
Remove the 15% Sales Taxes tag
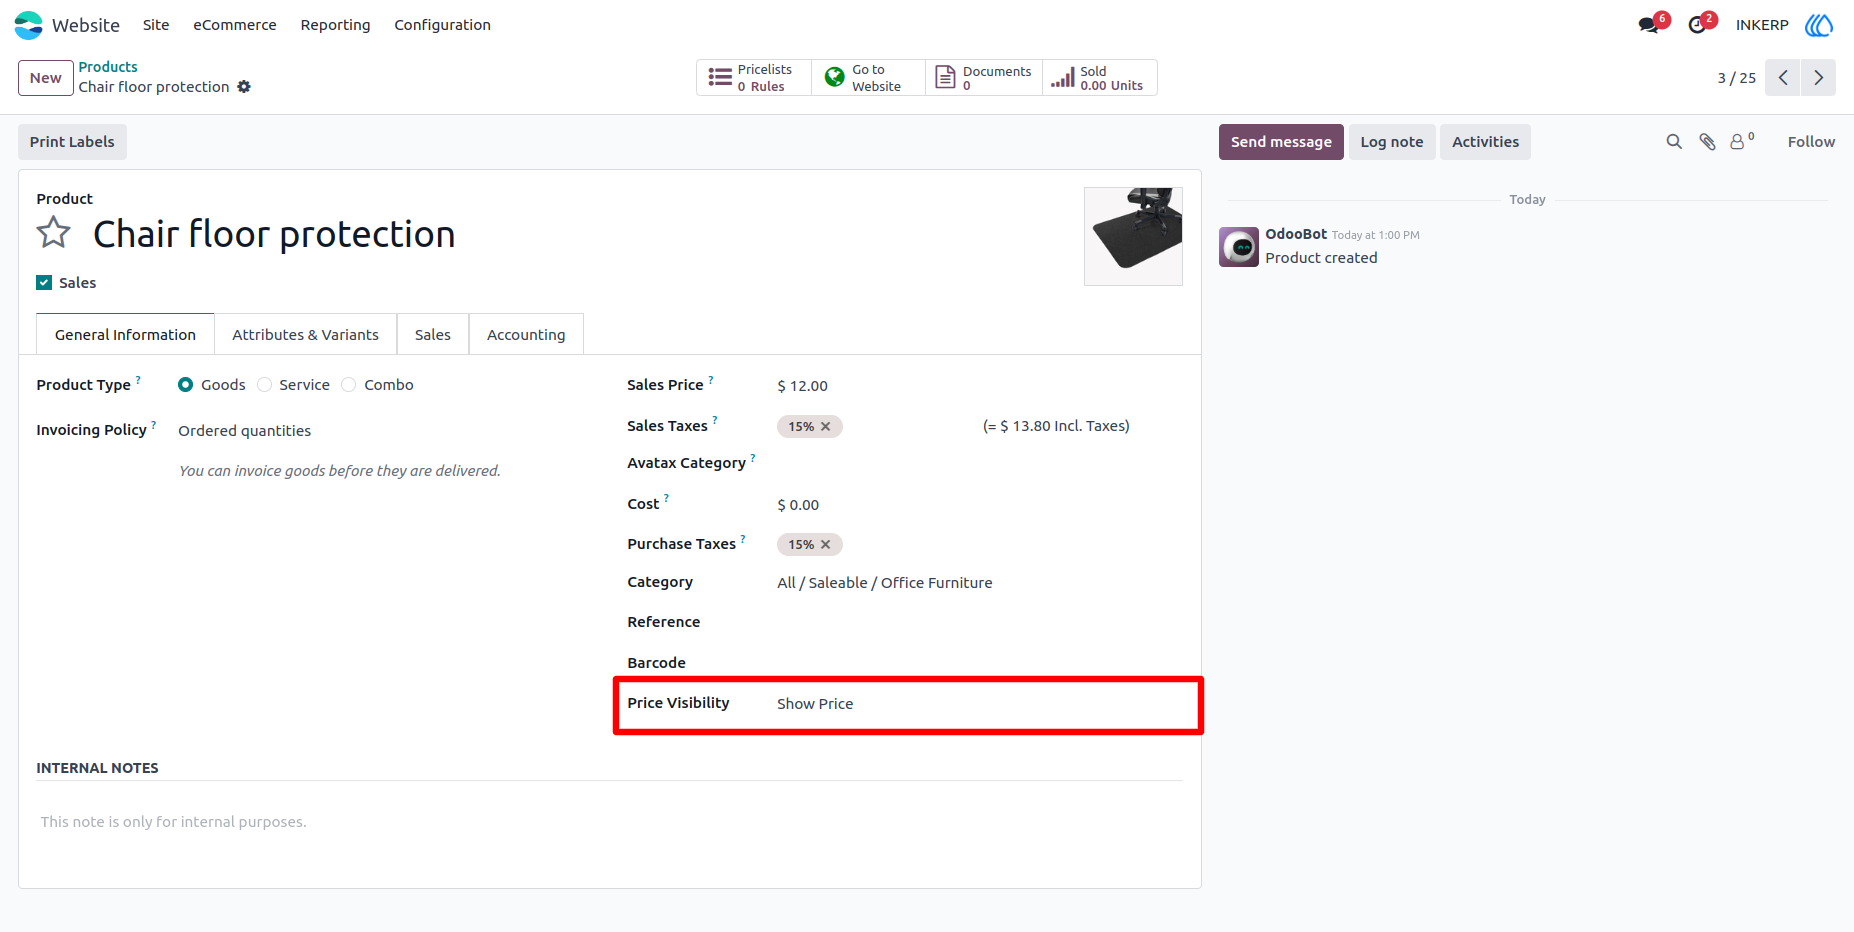point(826,427)
